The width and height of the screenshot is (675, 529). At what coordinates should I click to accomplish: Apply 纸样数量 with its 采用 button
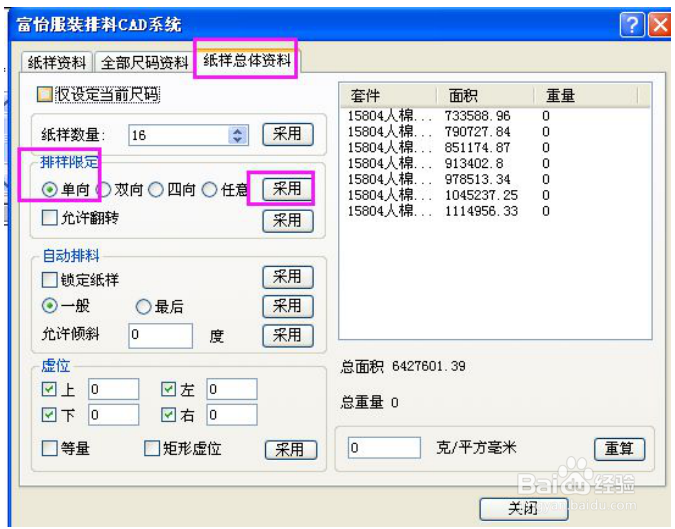pos(288,134)
